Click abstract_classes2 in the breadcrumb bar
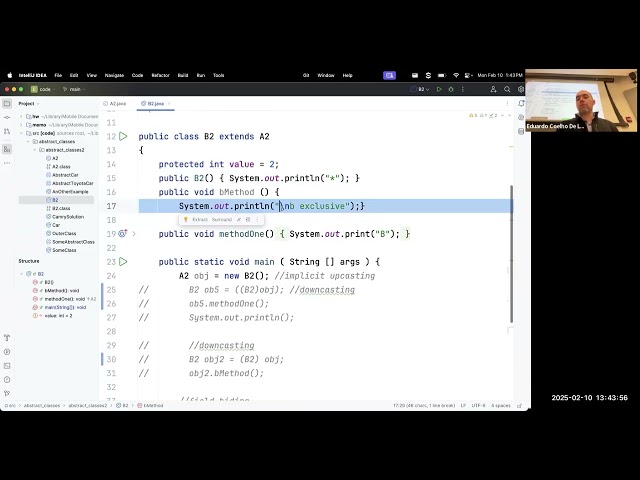The image size is (640, 480). point(87,406)
